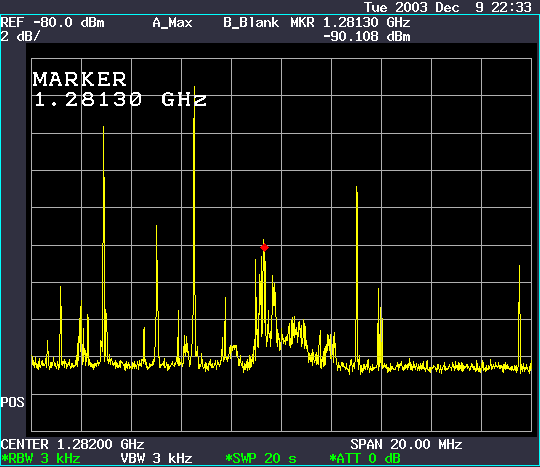Click the large MARKER heading on graph
The width and height of the screenshot is (540, 467).
[80, 79]
